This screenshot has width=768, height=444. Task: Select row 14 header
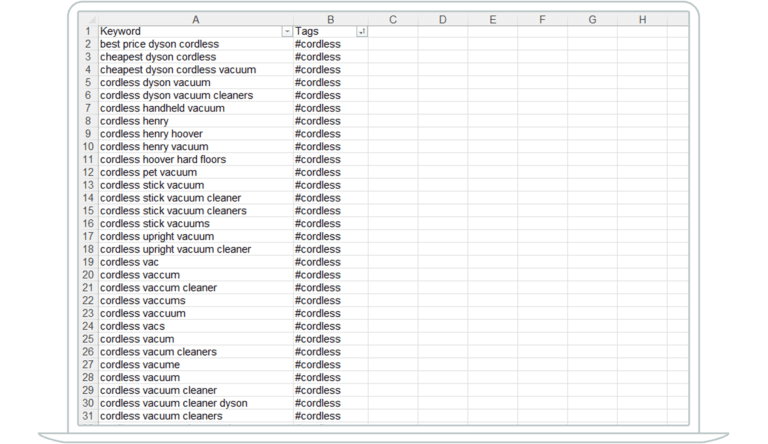pos(88,198)
